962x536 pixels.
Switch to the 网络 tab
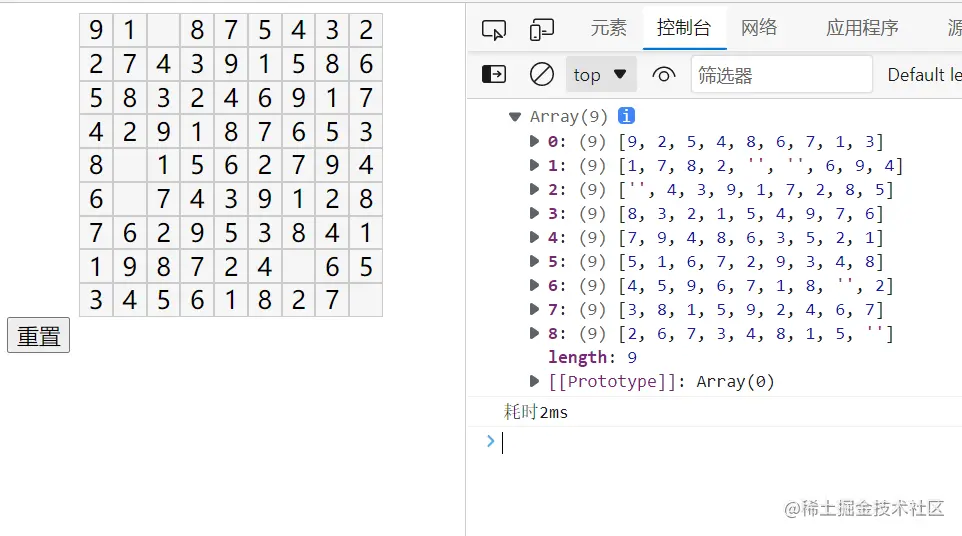(x=758, y=28)
